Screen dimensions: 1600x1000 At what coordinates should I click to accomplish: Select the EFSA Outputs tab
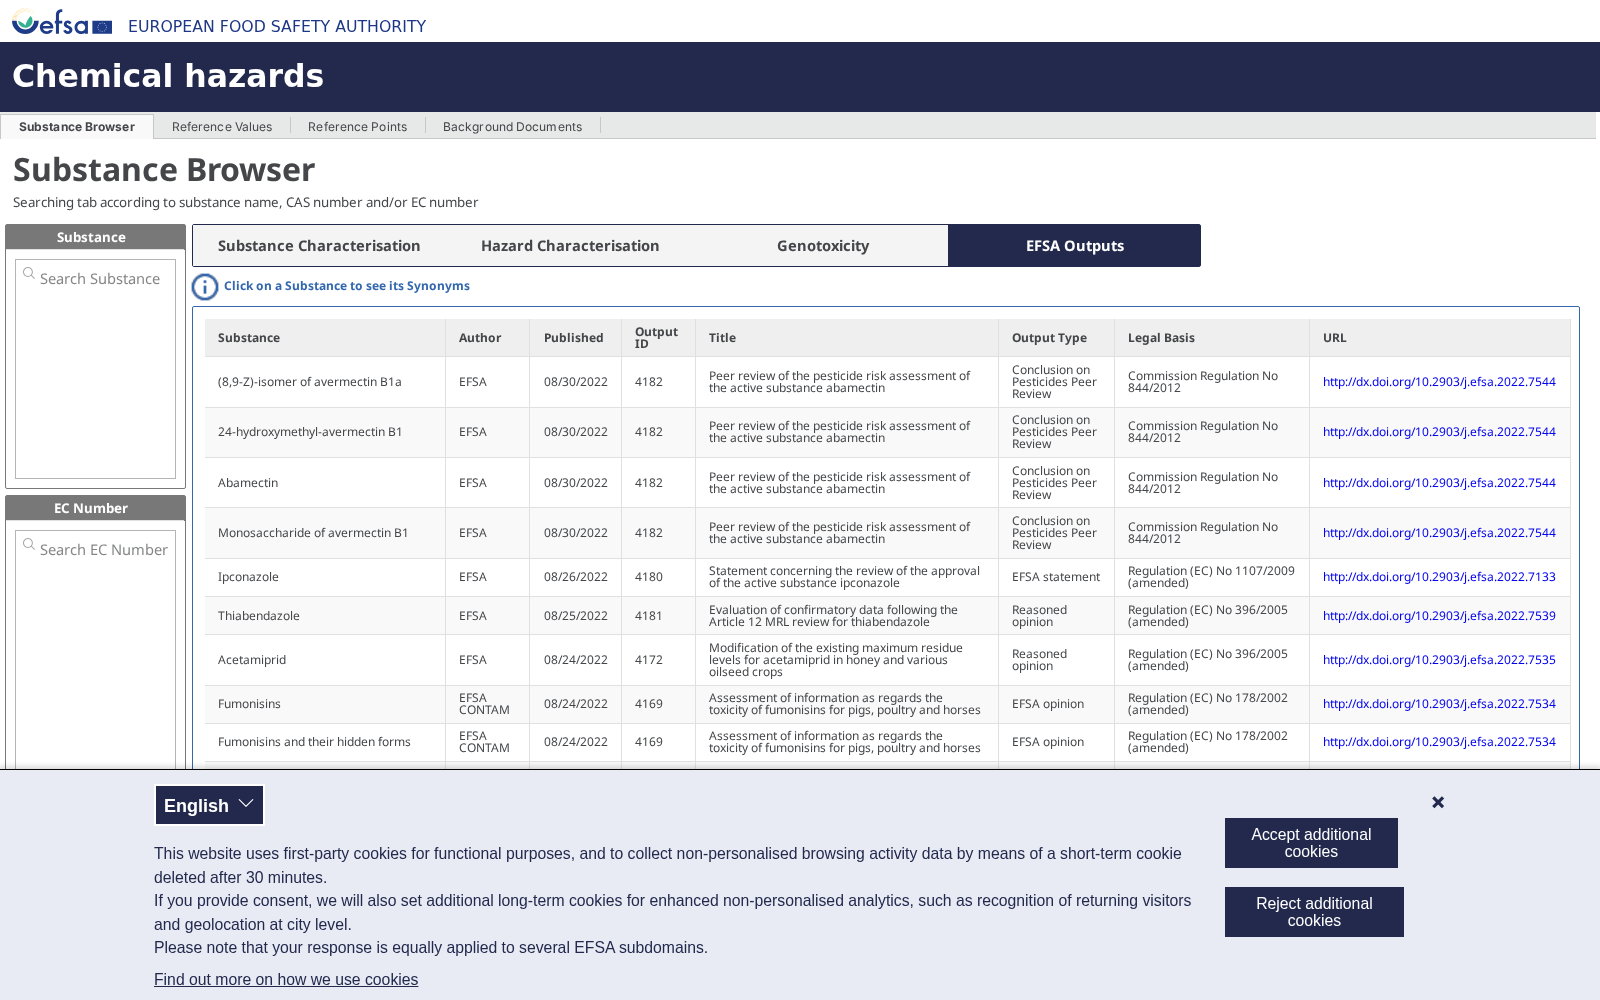click(x=1075, y=246)
